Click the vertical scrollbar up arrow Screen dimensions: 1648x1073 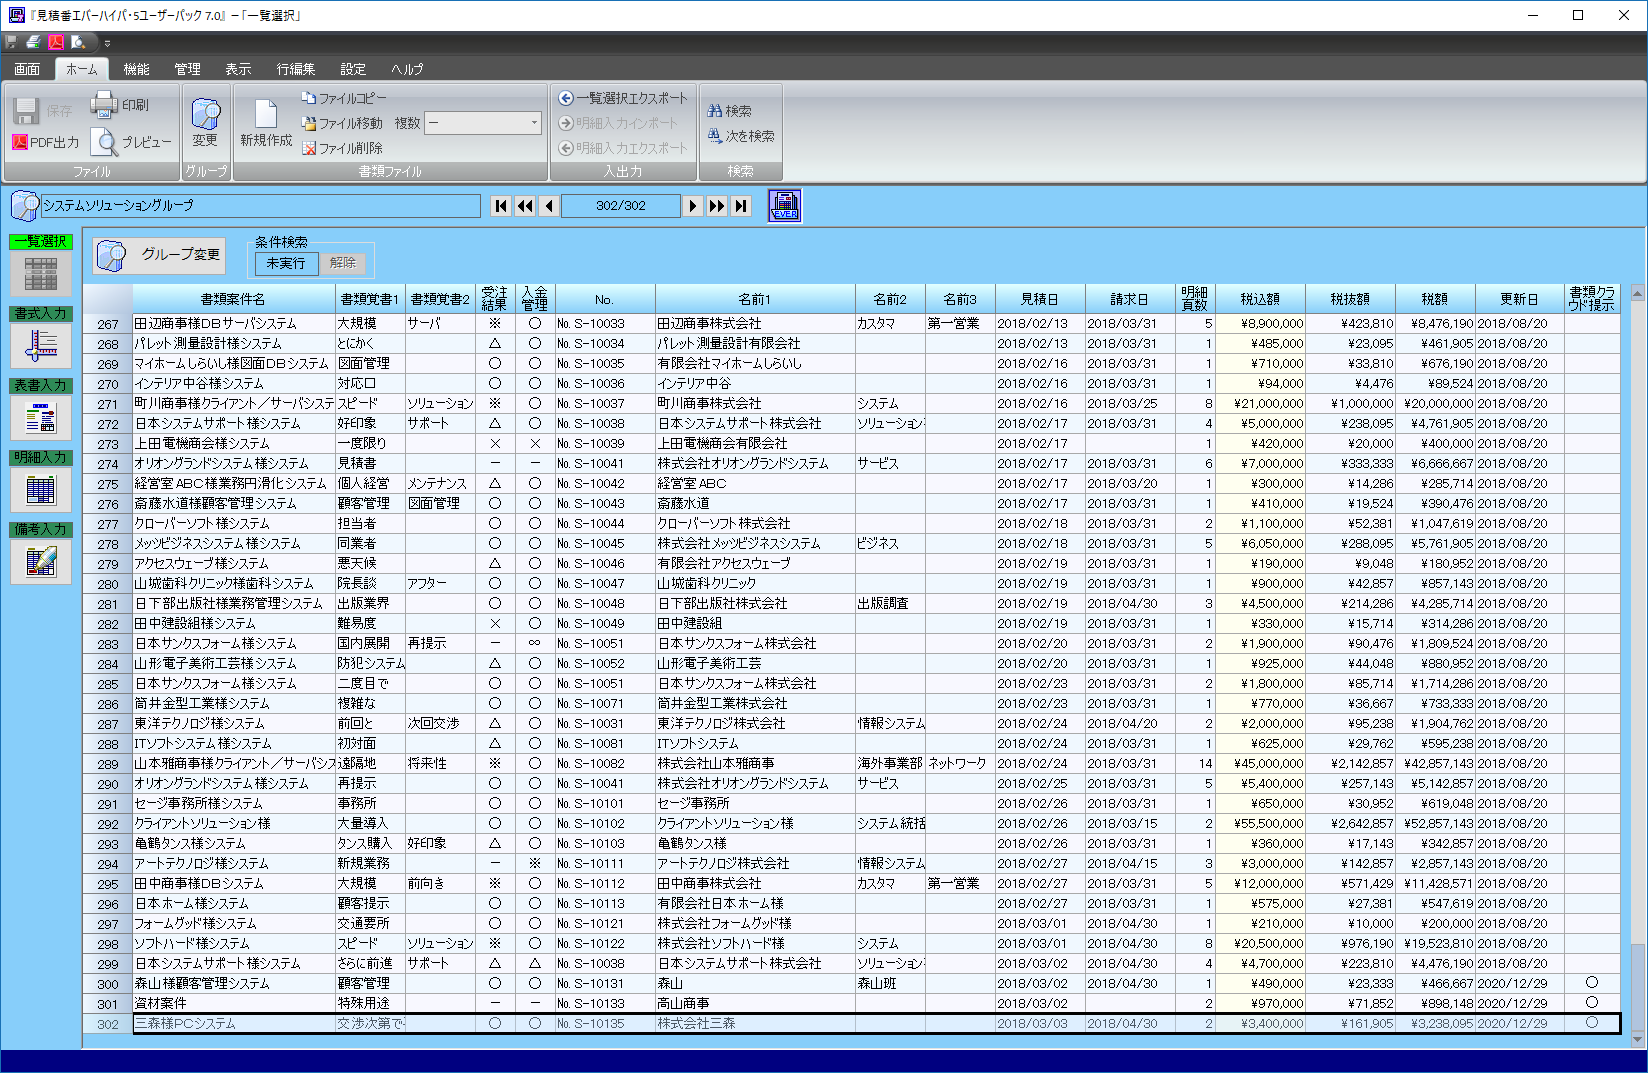pos(1637,293)
